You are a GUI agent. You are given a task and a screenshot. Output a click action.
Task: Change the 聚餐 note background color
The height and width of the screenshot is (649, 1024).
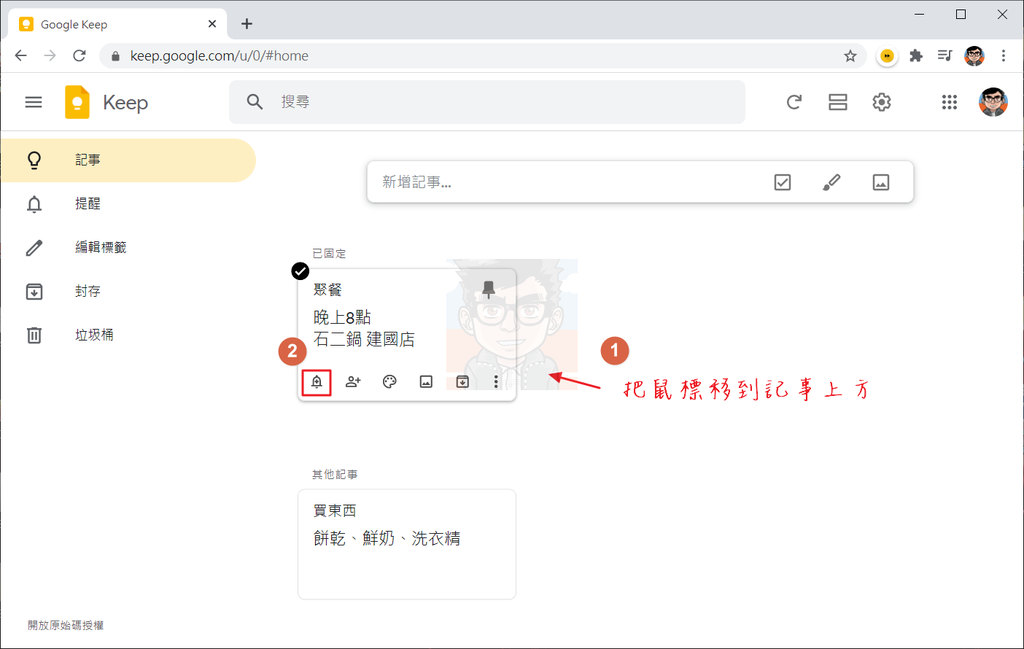[390, 382]
